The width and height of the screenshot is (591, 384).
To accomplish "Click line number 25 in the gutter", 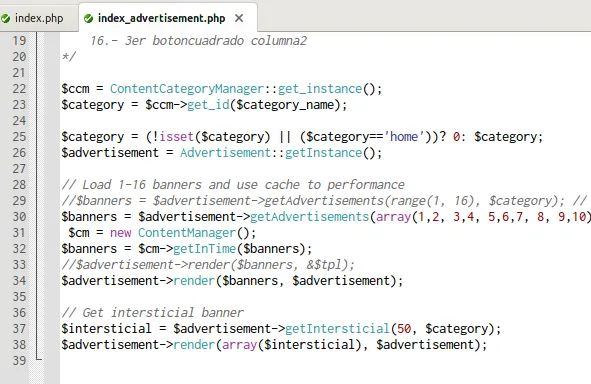I will tap(19, 136).
